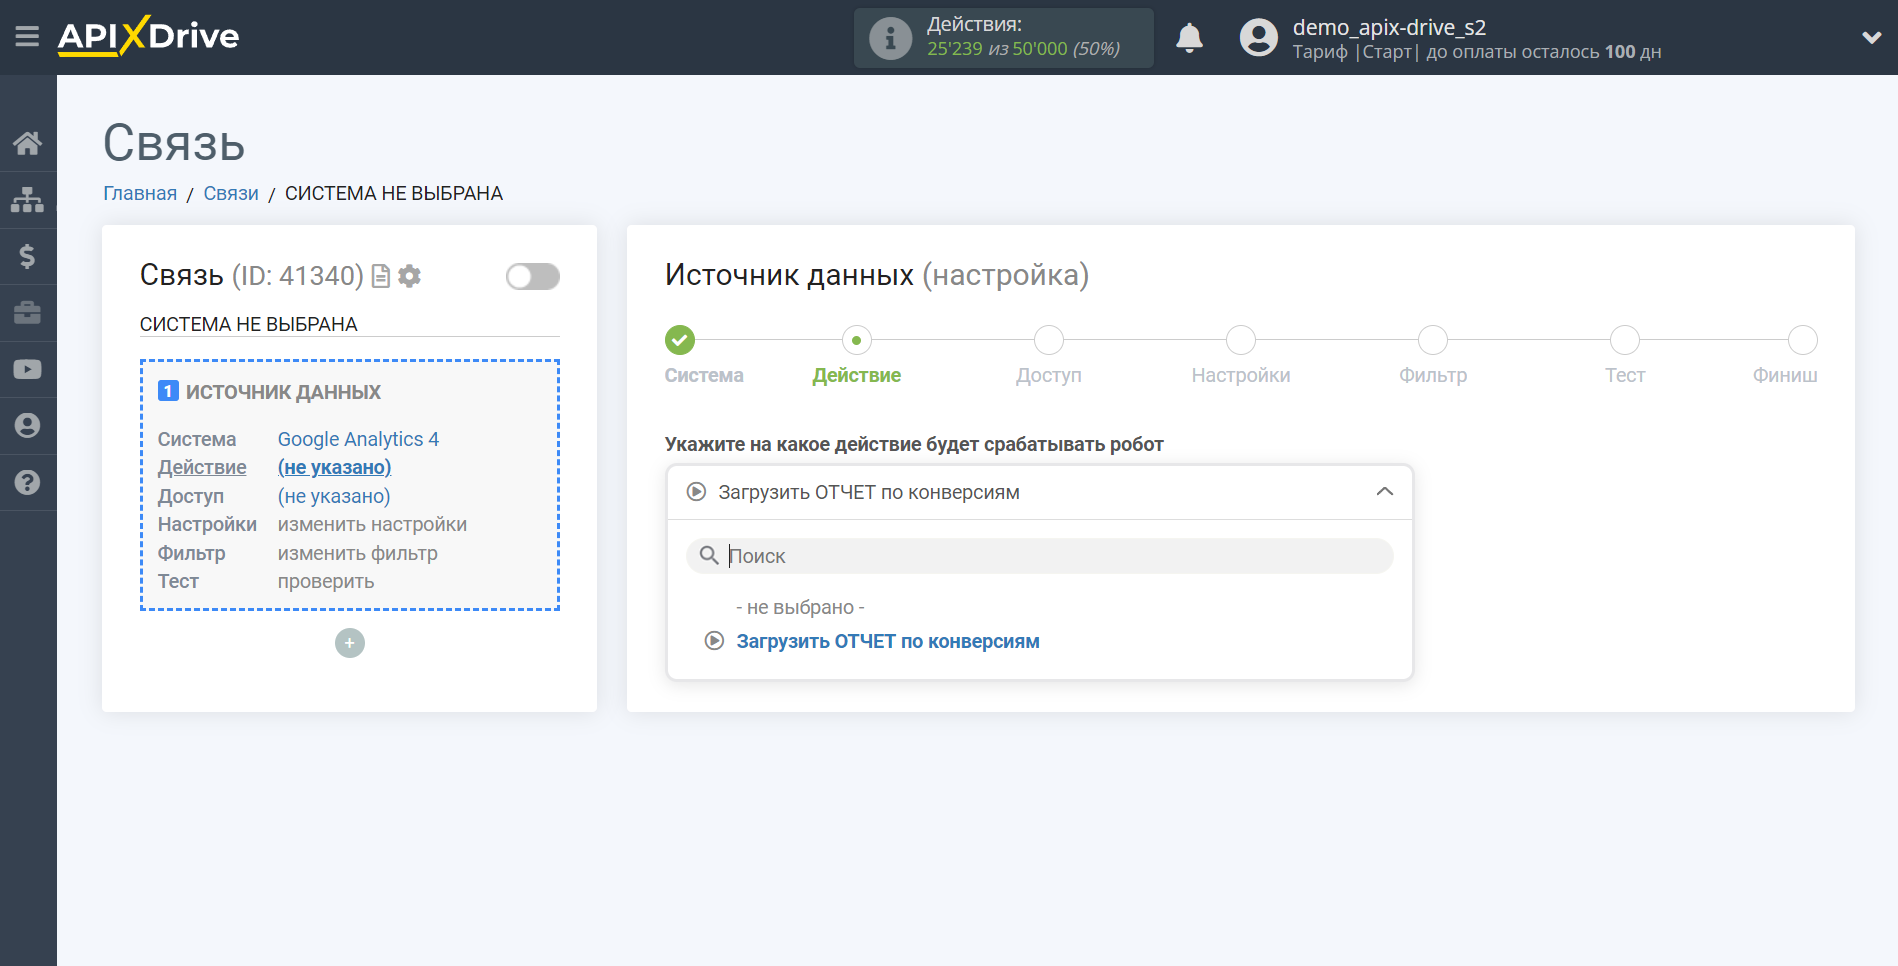Click the Доступ (не указано) link
Viewport: 1898px width, 966px height.
pyautogui.click(x=334, y=496)
